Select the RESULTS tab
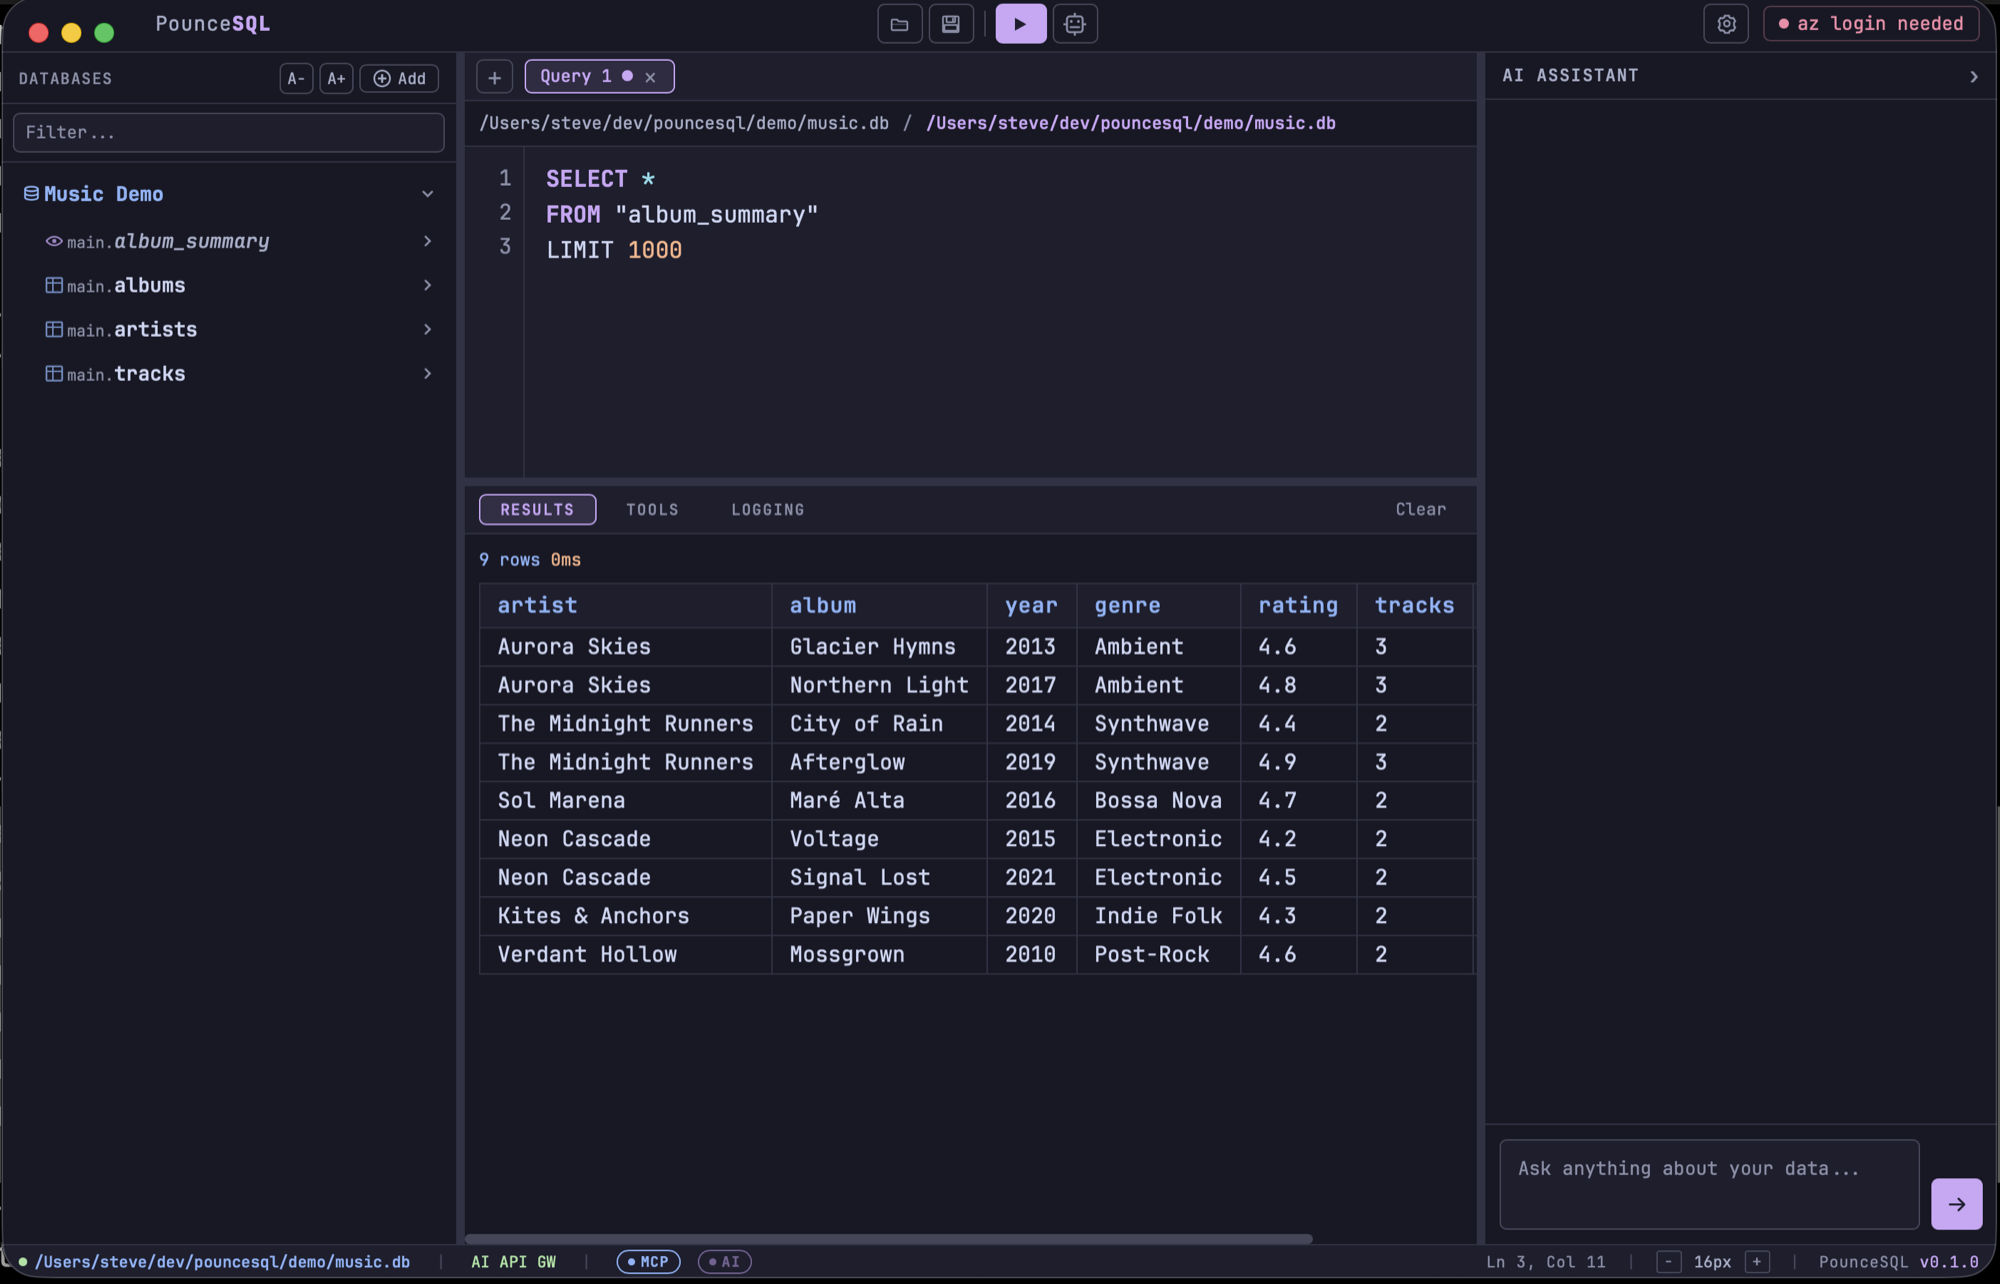Screen dimensions: 2000x1284 537,509
